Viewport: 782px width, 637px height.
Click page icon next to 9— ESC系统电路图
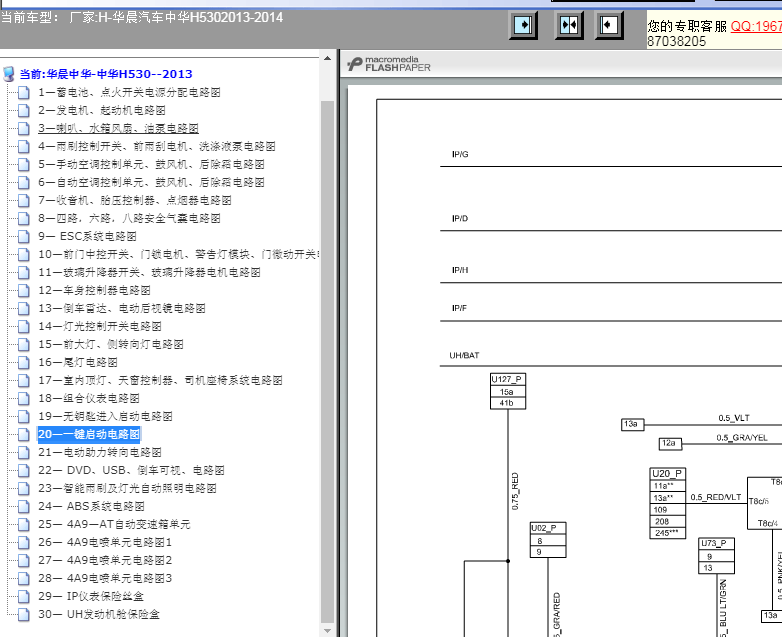(x=24, y=236)
